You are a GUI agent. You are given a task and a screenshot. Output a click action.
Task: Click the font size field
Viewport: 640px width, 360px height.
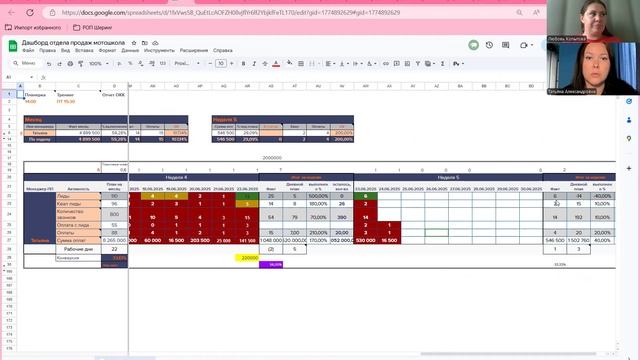pyautogui.click(x=221, y=64)
